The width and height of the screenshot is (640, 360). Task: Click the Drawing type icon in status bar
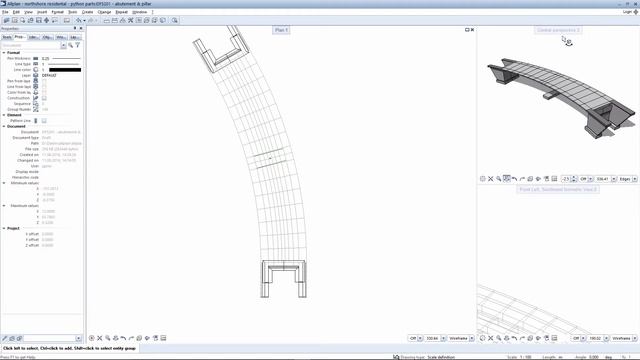point(396,357)
